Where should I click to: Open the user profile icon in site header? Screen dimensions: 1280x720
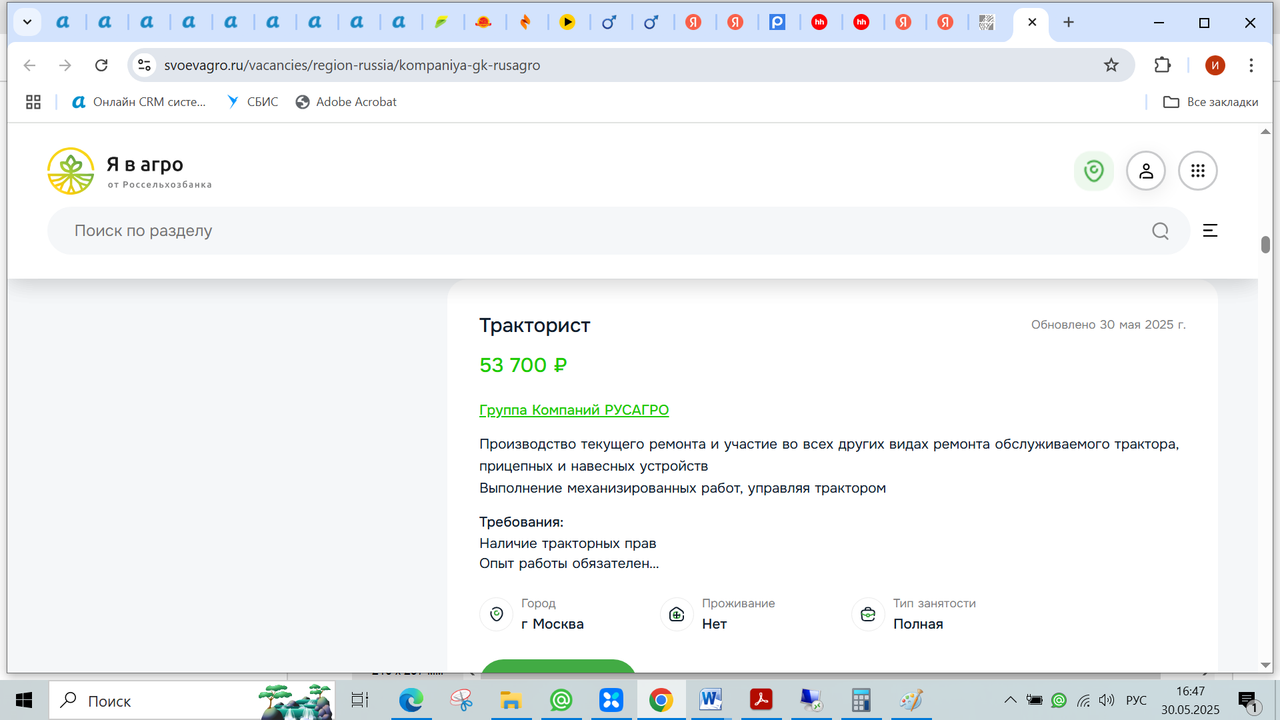1146,171
